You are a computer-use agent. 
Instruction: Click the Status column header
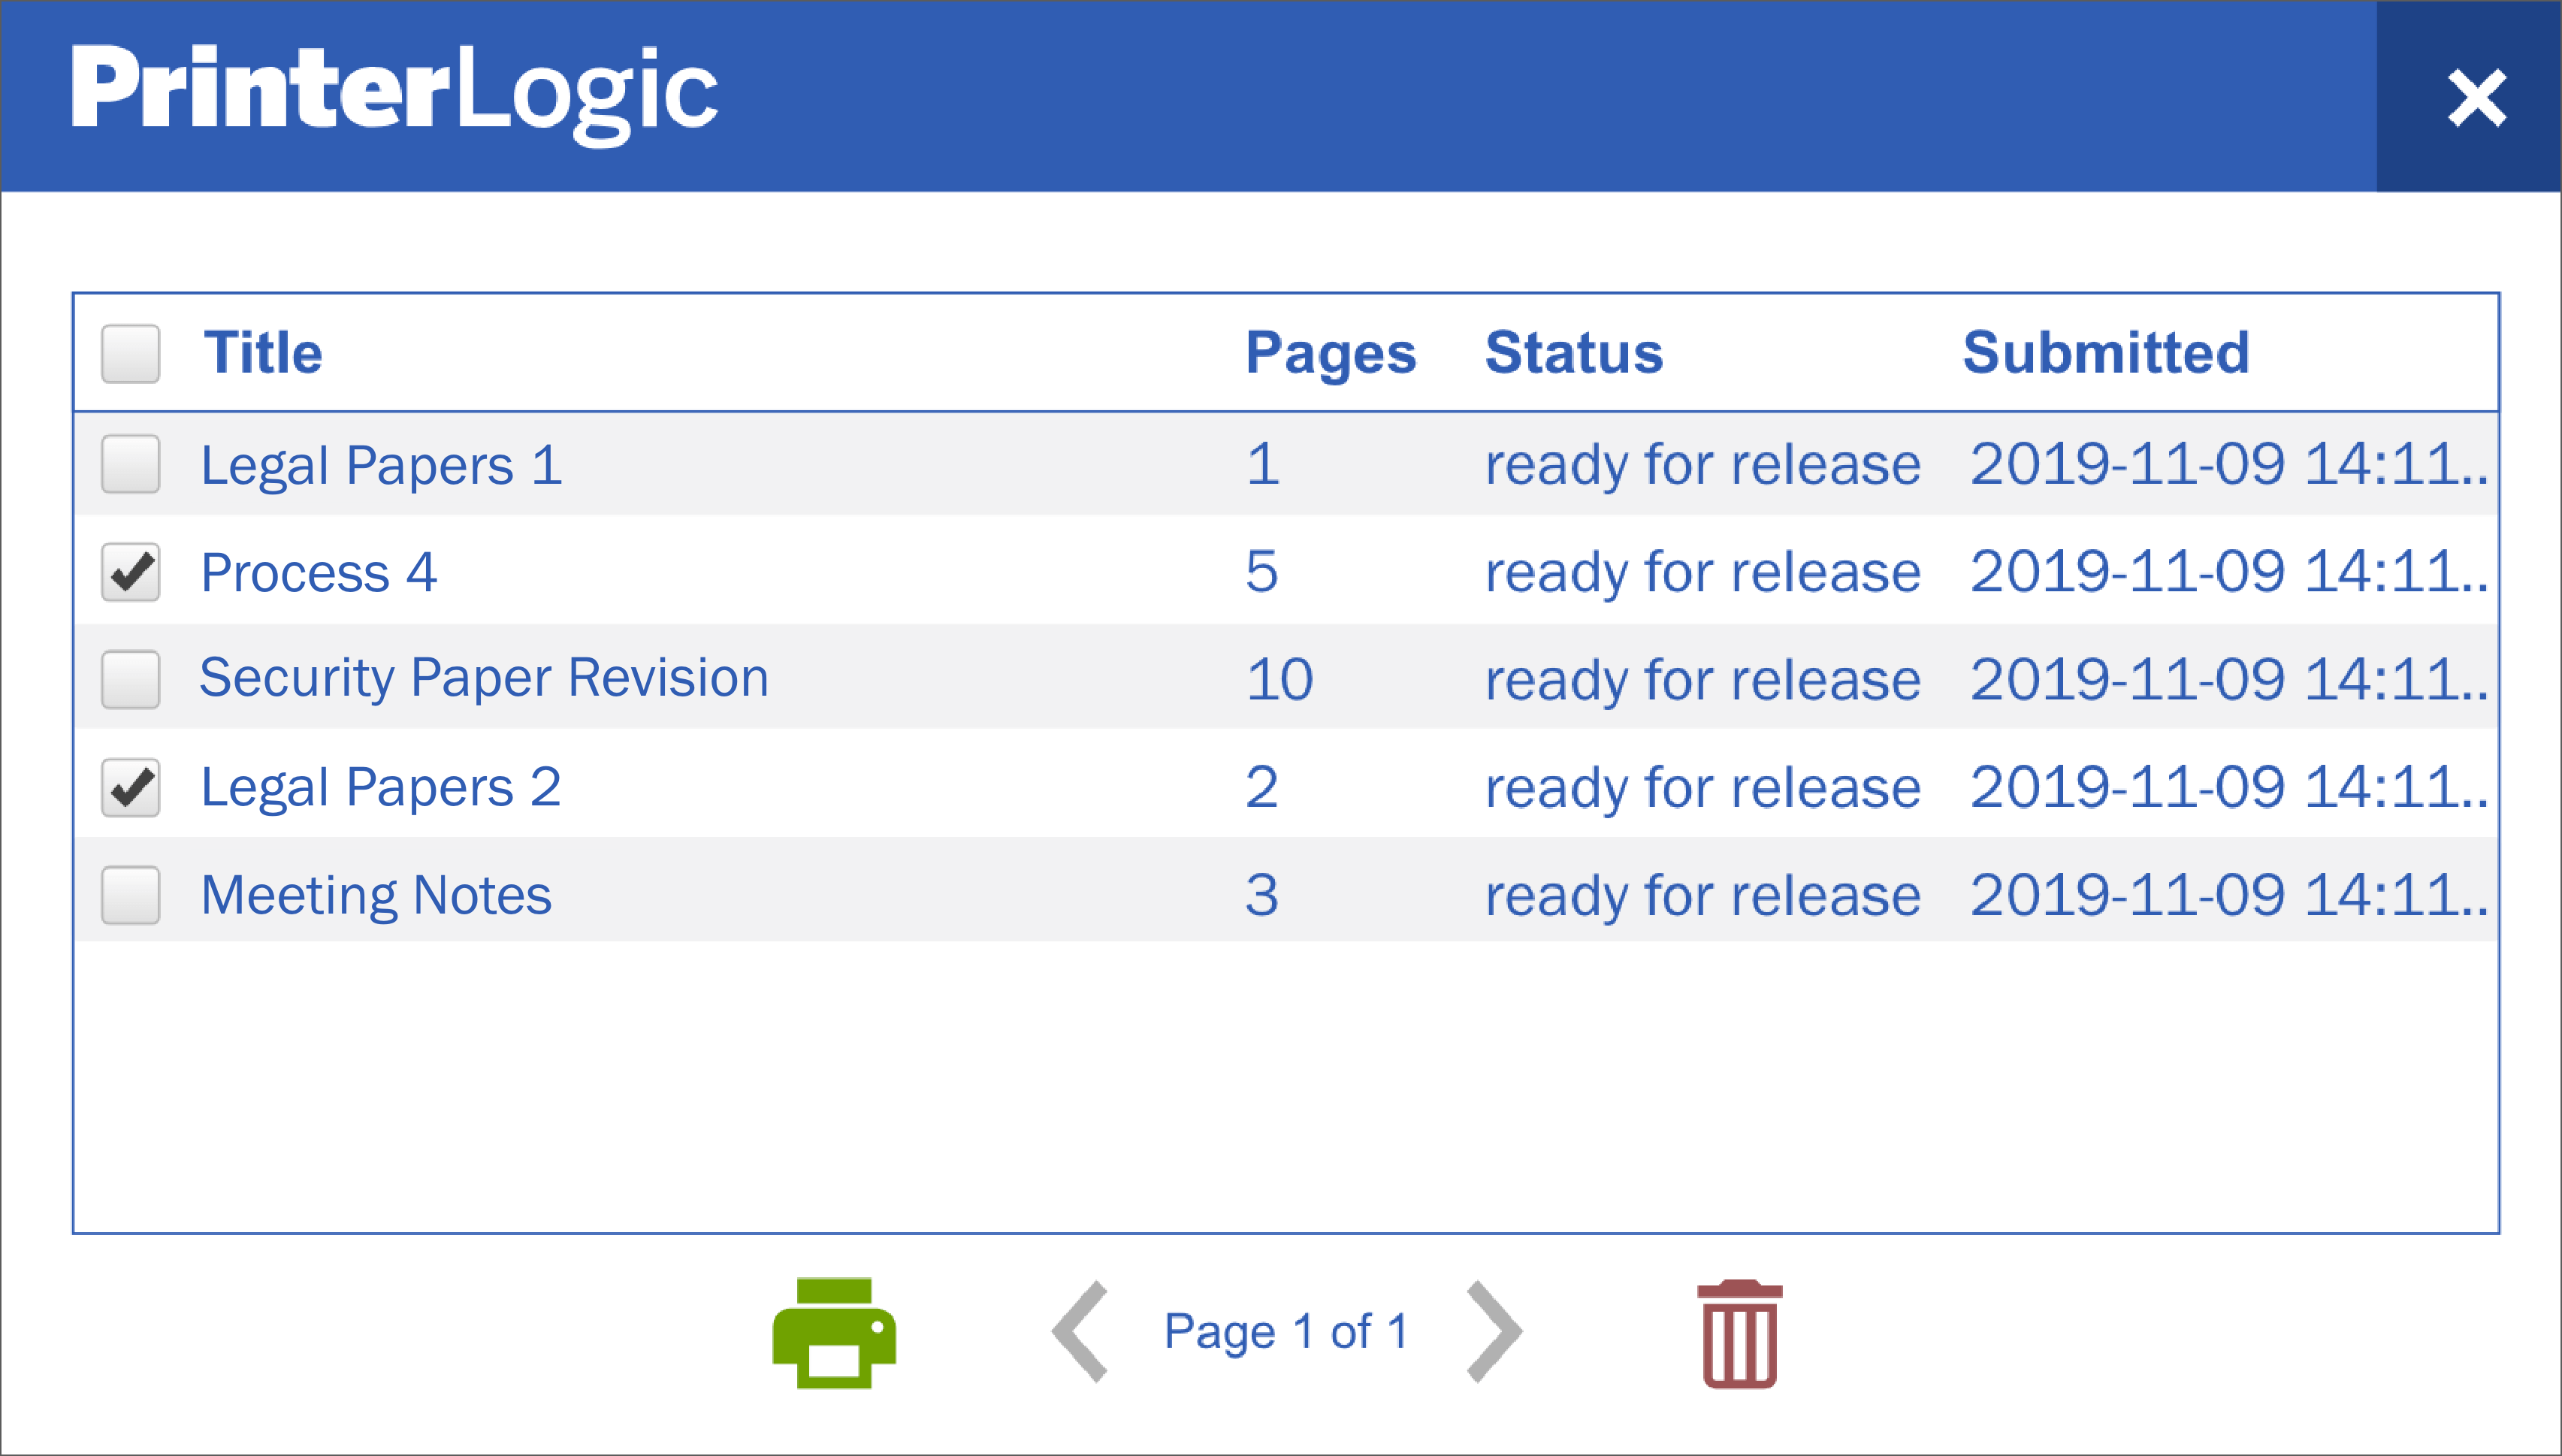(x=1573, y=353)
